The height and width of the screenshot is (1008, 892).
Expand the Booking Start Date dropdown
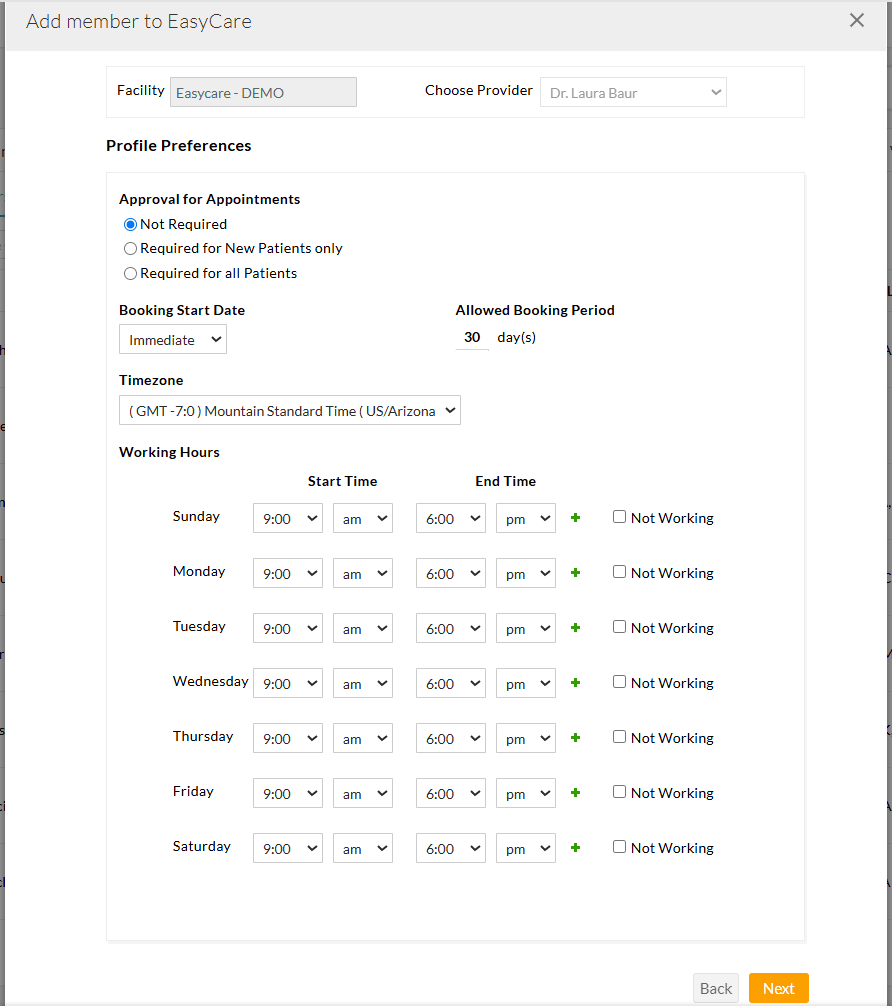point(172,339)
